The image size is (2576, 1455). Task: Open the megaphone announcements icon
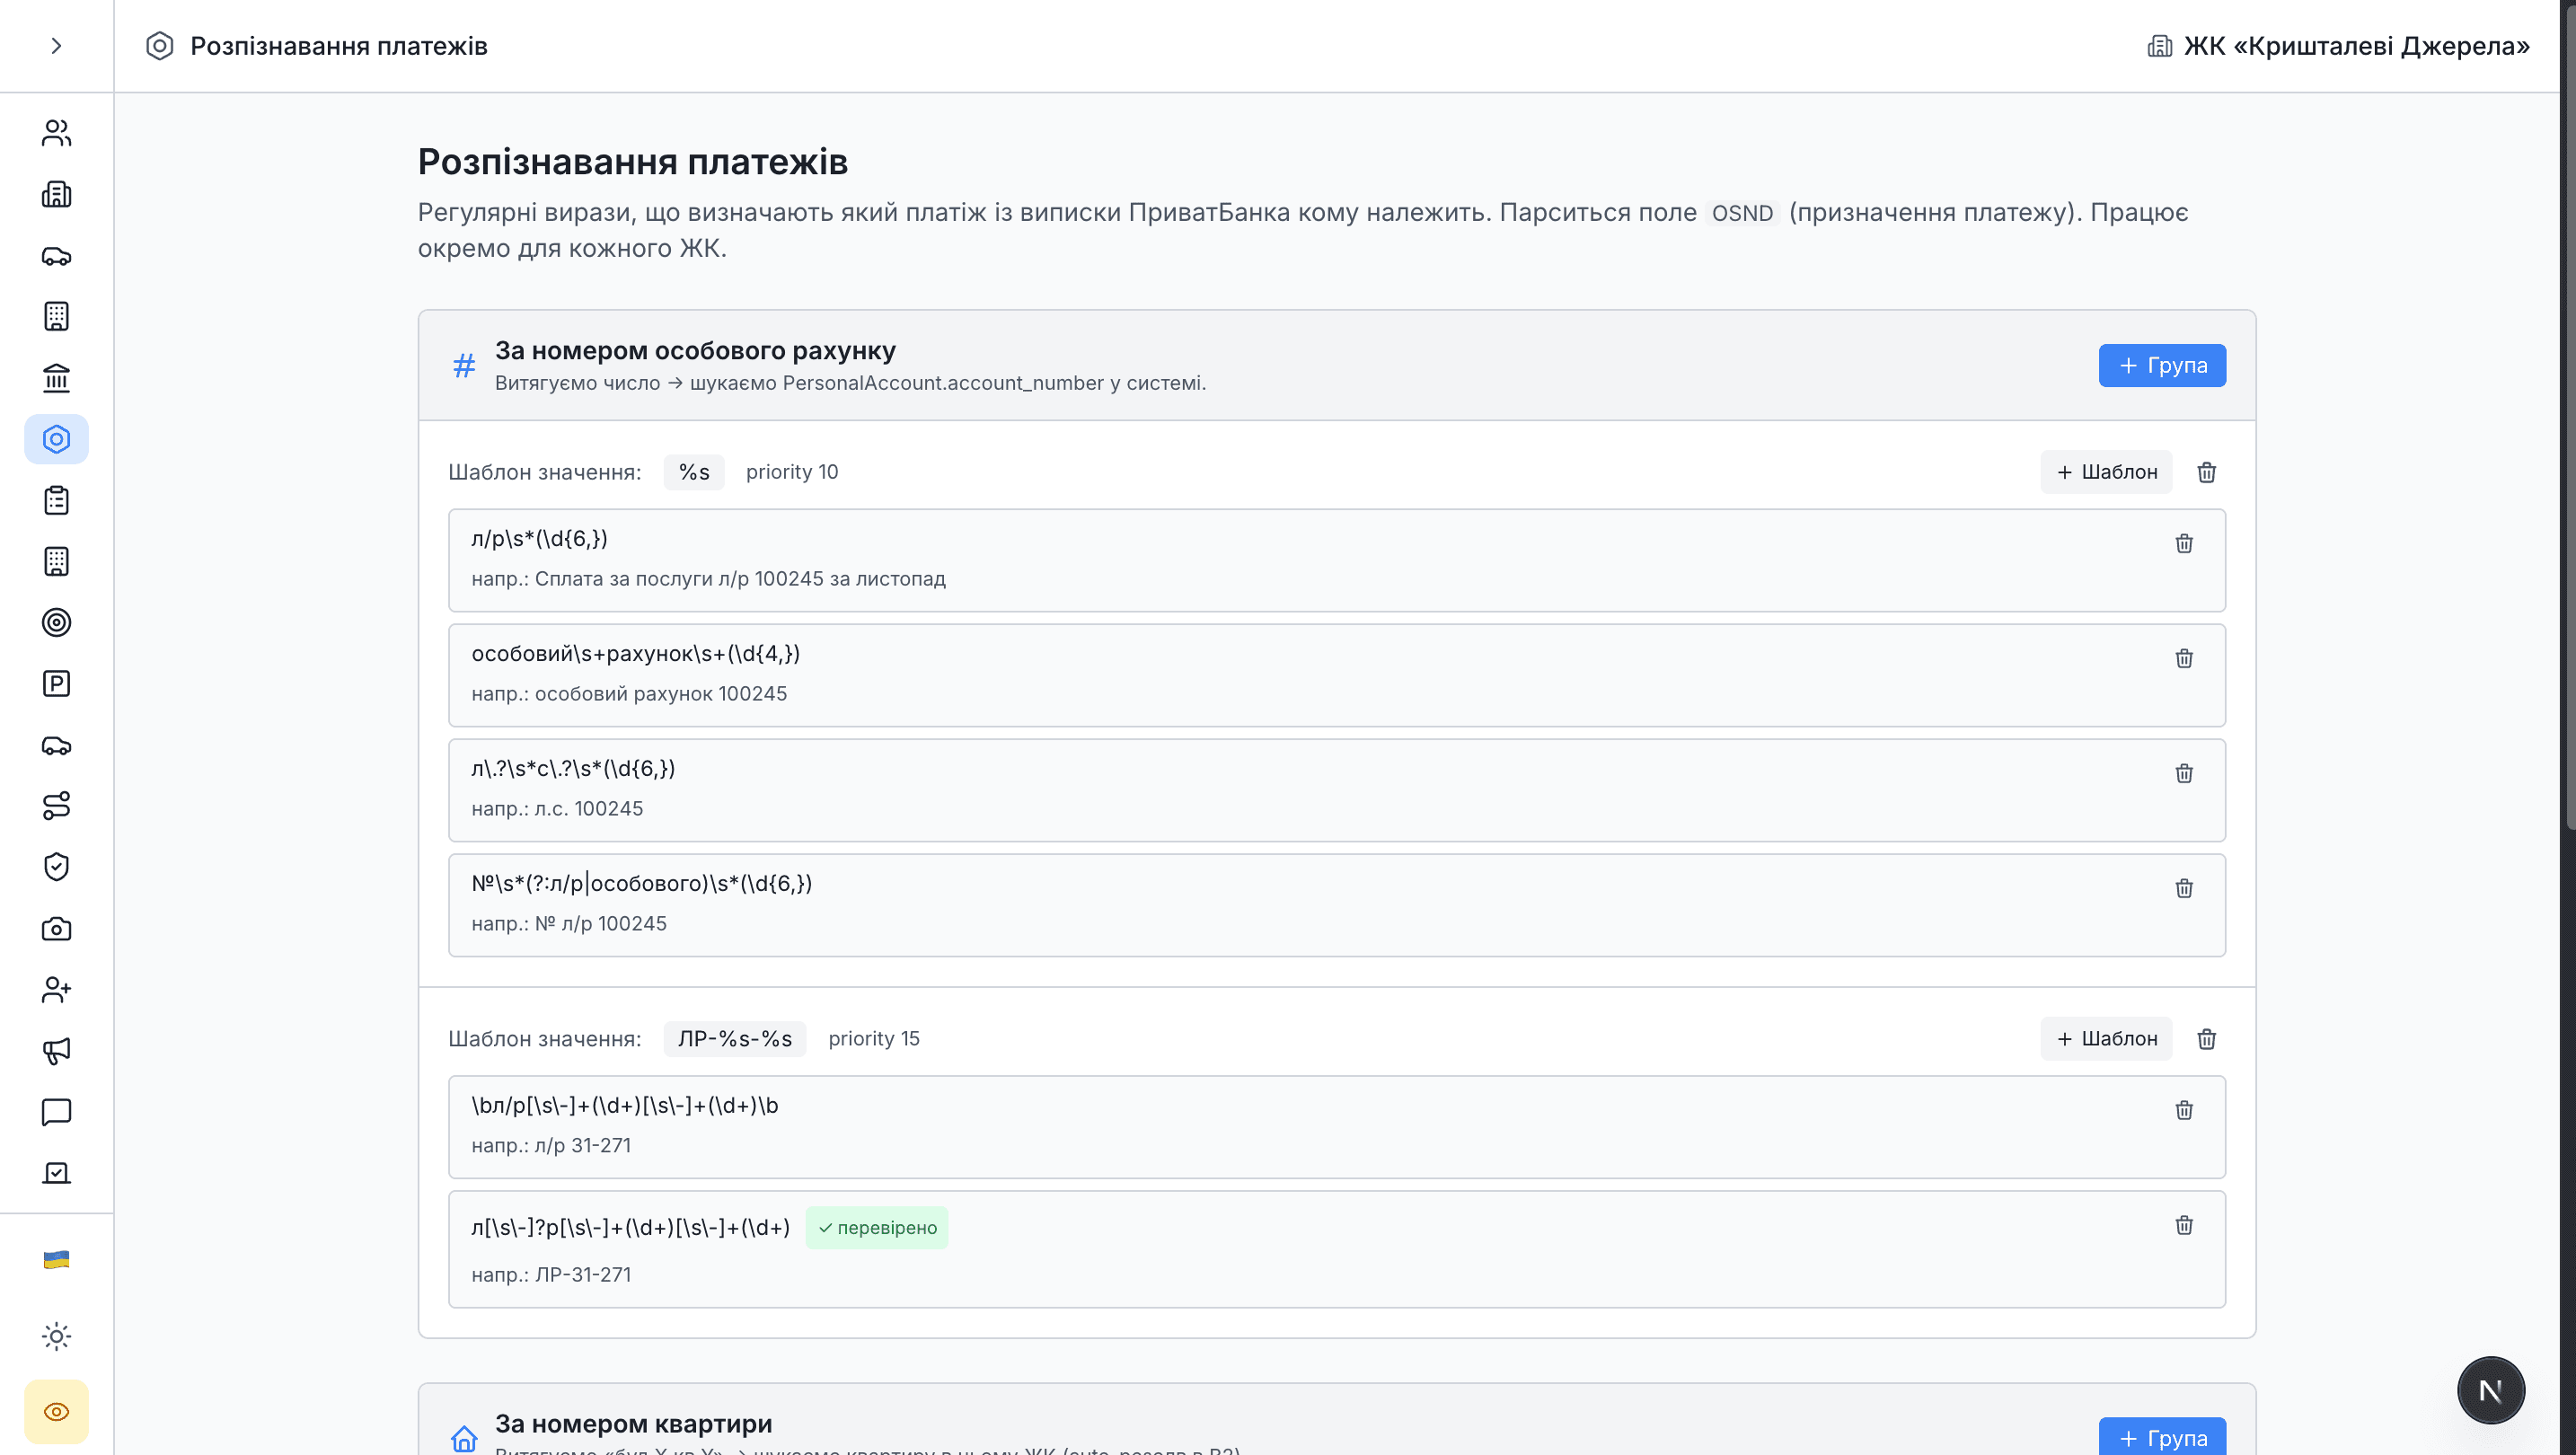56,1051
